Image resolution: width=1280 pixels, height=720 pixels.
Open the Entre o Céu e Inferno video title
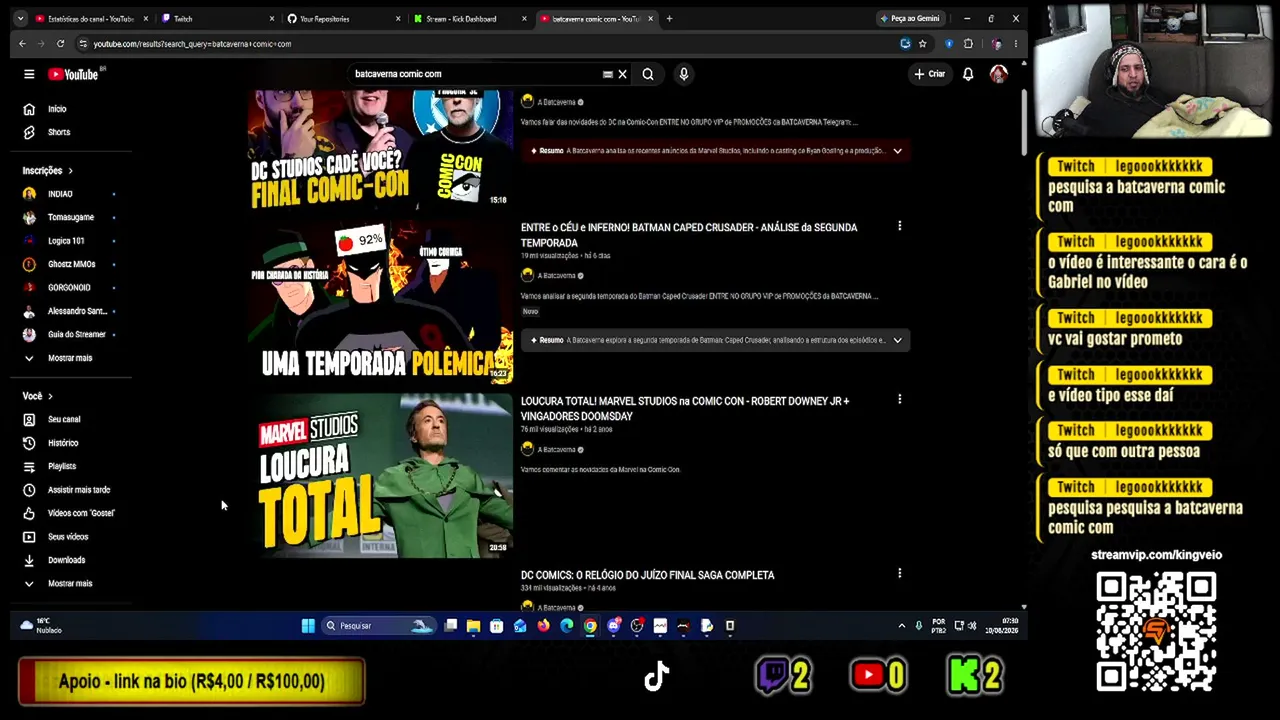click(689, 235)
